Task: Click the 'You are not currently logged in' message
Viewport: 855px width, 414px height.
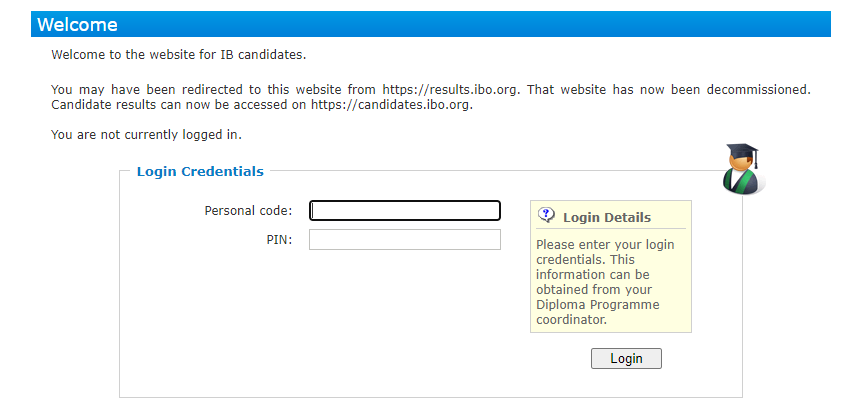Action: [146, 134]
